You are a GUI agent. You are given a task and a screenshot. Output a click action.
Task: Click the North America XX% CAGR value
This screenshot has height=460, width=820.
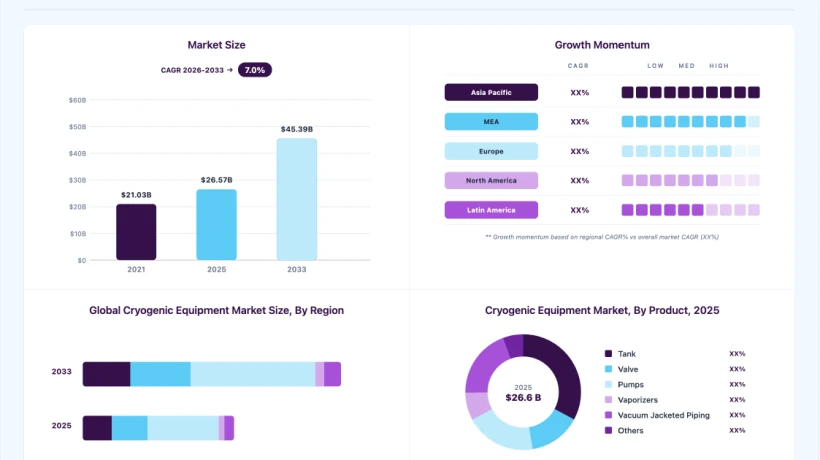579,180
